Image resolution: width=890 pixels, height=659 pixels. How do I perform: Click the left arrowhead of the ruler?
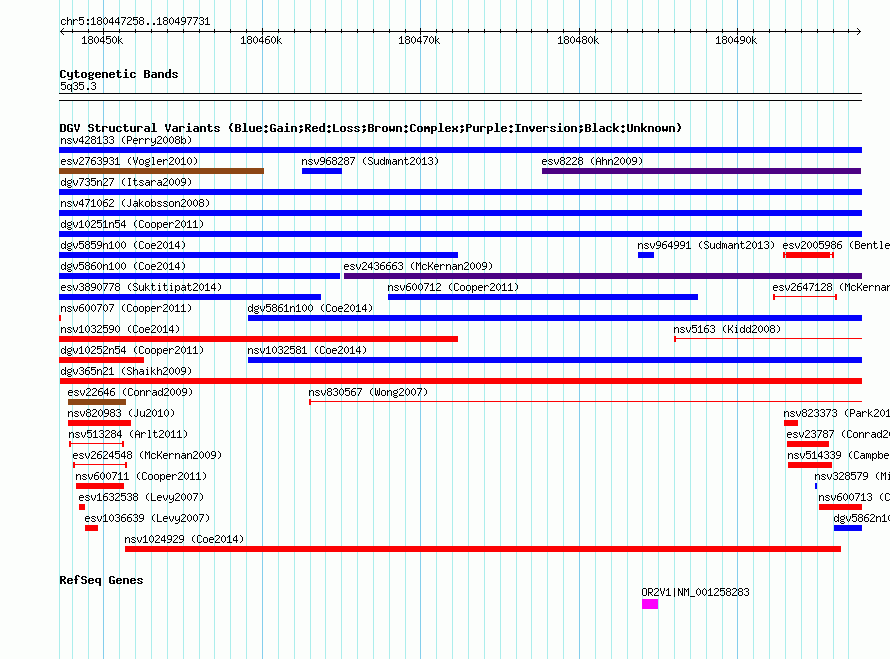[x=62, y=31]
